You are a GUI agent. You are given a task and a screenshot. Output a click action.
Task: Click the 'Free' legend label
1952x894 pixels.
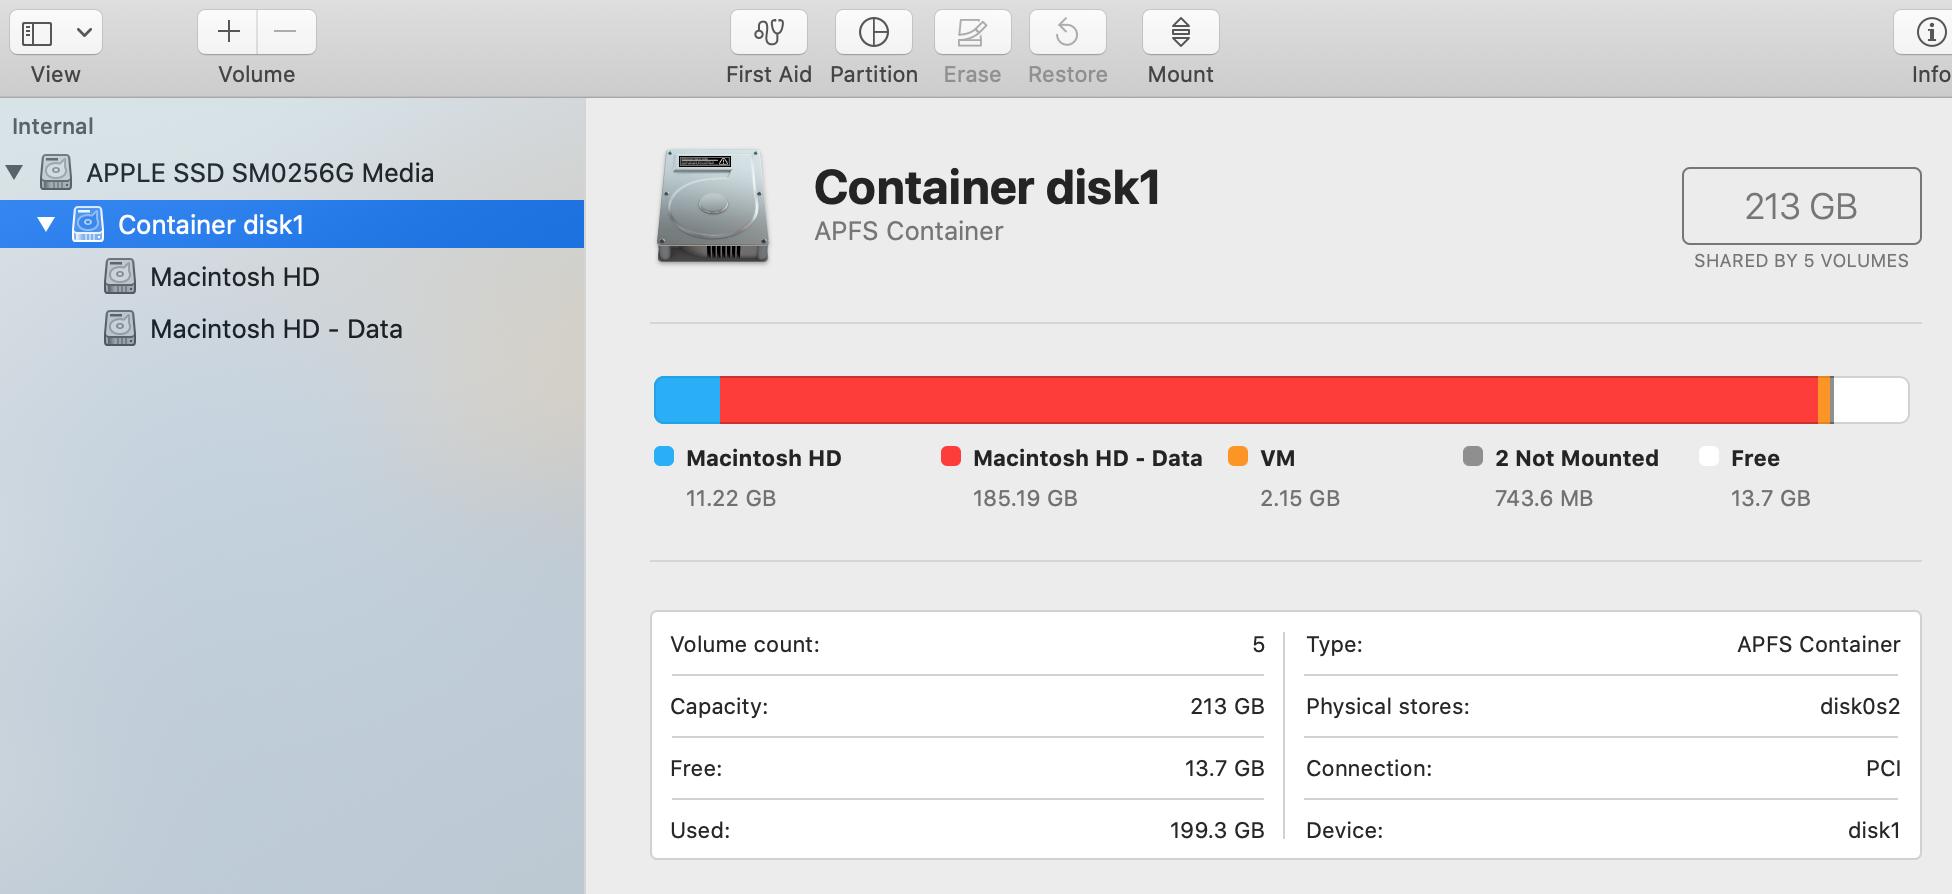click(1755, 458)
